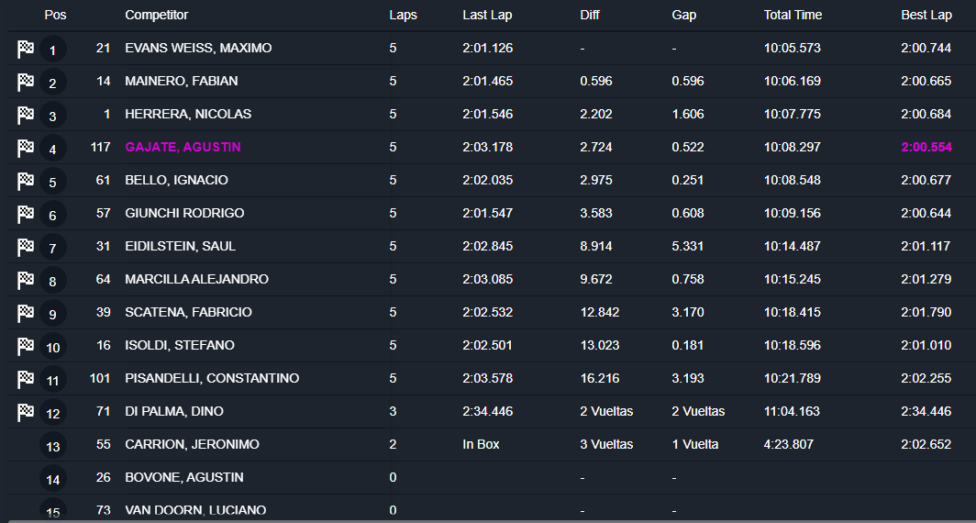Select the finish flag in Gajate, Agustin's row
This screenshot has width=976, height=523.
(x=25, y=148)
